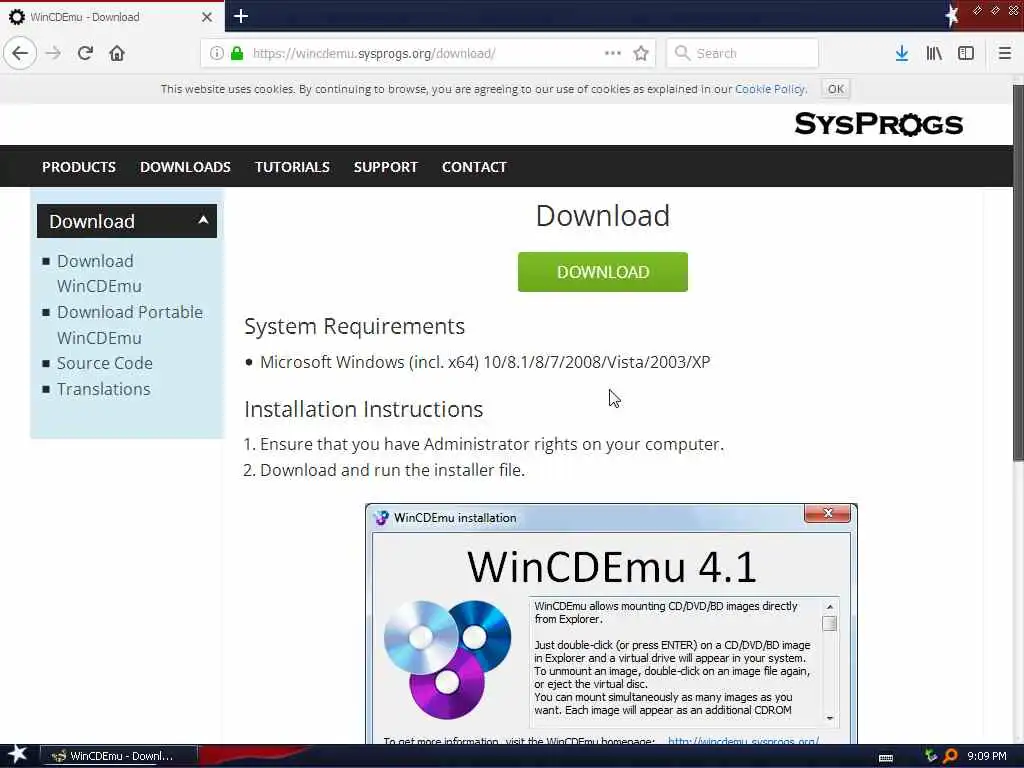The height and width of the screenshot is (768, 1024).
Task: Open the downloads arrow panel
Action: (x=901, y=53)
